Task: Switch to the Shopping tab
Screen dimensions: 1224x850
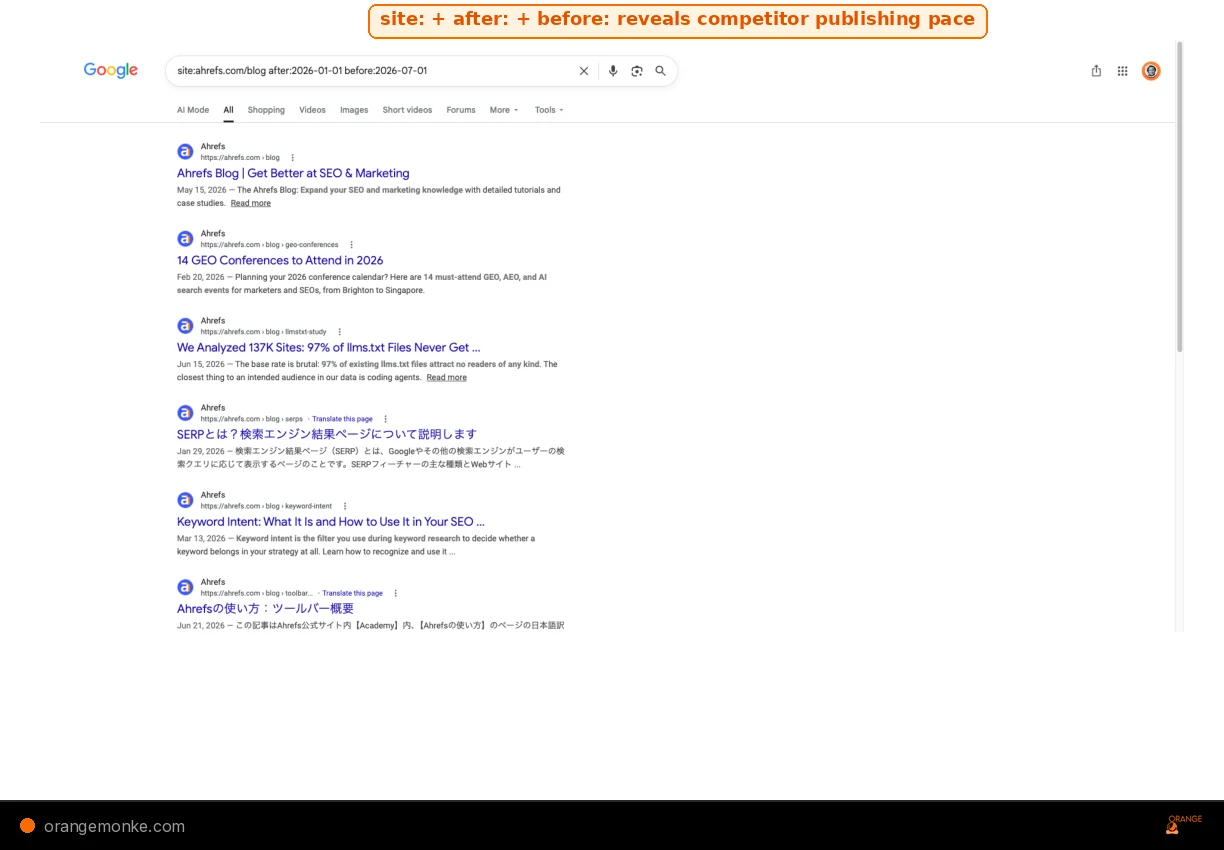Action: click(x=266, y=110)
